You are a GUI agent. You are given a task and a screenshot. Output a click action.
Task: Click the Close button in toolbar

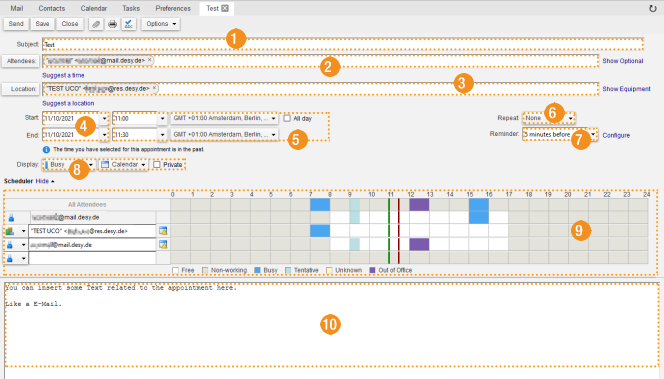click(70, 24)
